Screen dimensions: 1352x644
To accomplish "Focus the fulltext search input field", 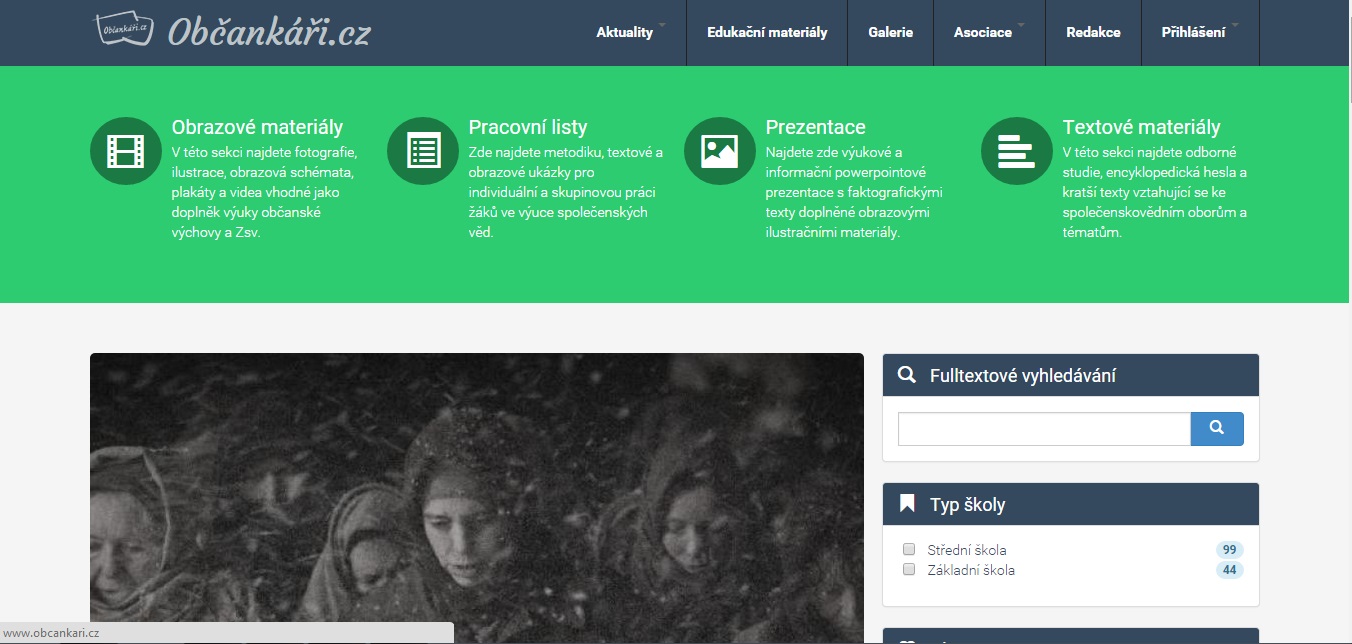I will [x=1044, y=428].
